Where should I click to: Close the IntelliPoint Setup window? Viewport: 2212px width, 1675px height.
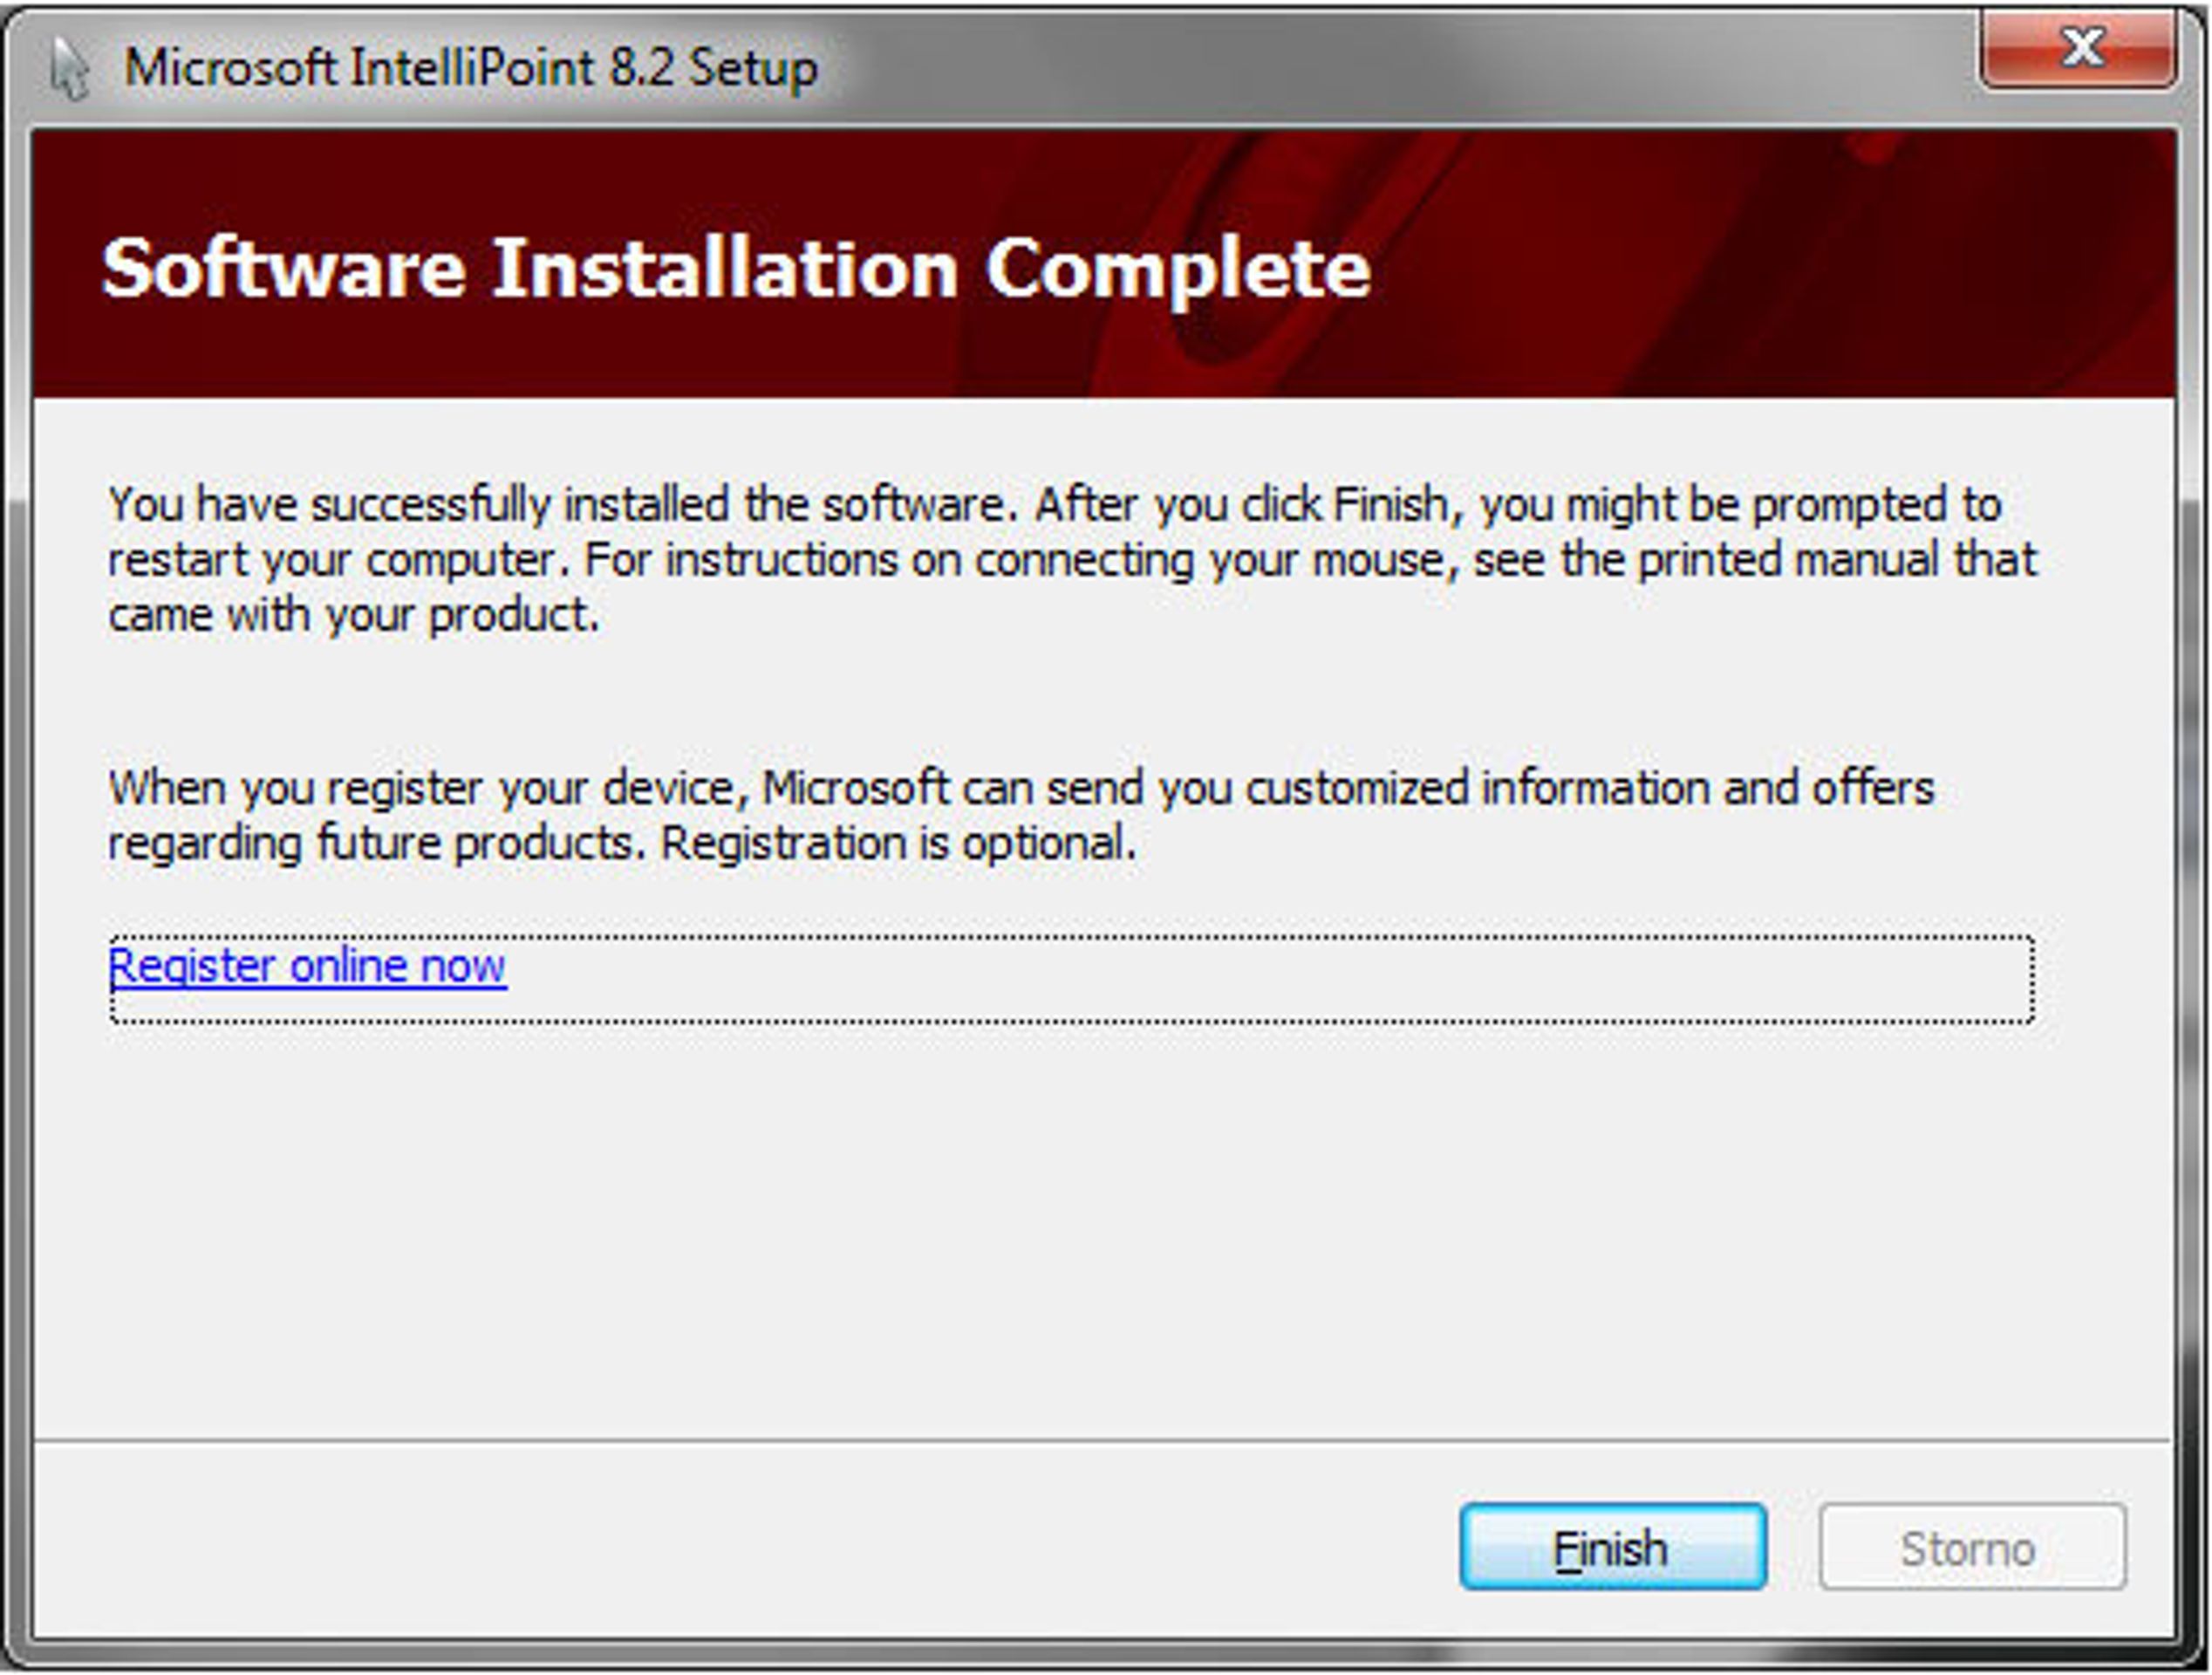pos(2079,48)
